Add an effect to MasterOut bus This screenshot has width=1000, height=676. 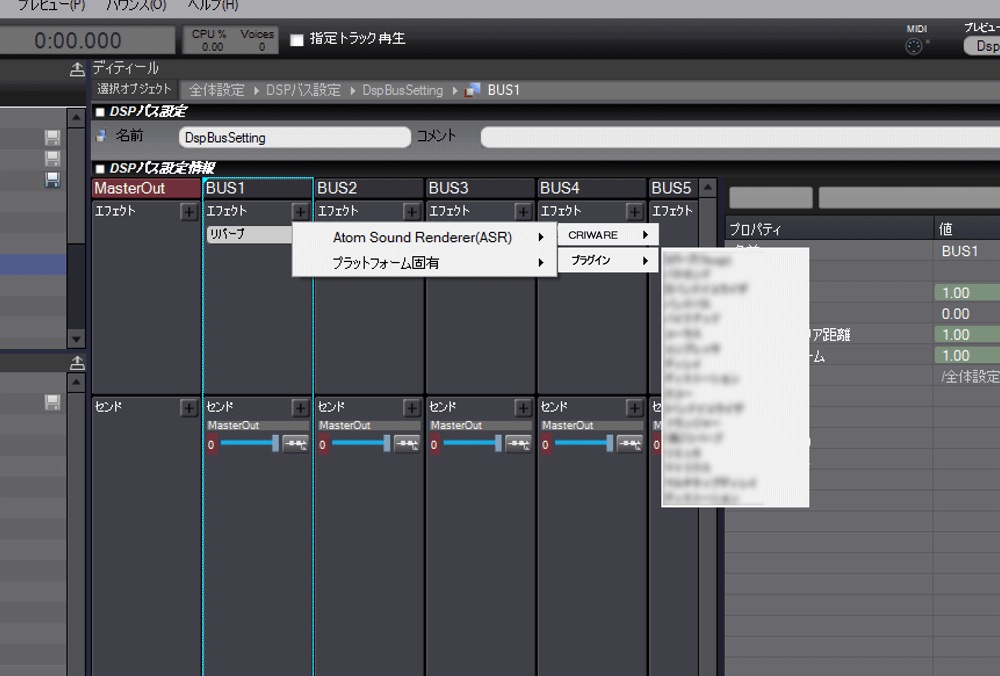point(188,212)
